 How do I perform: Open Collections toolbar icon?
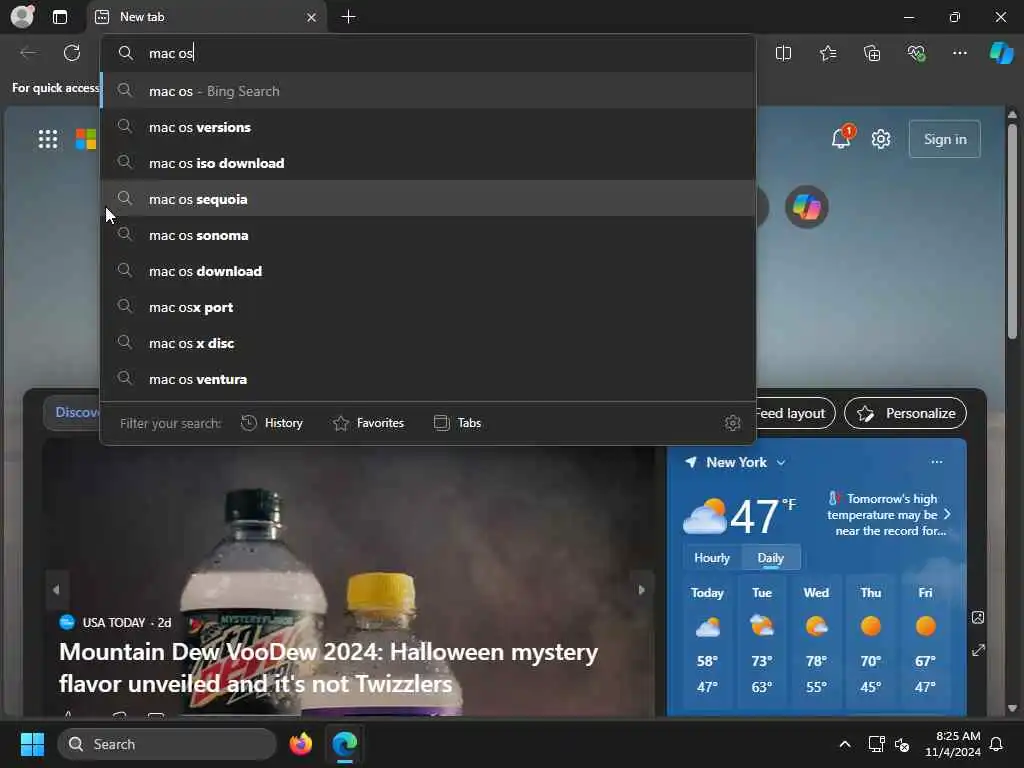(872, 53)
